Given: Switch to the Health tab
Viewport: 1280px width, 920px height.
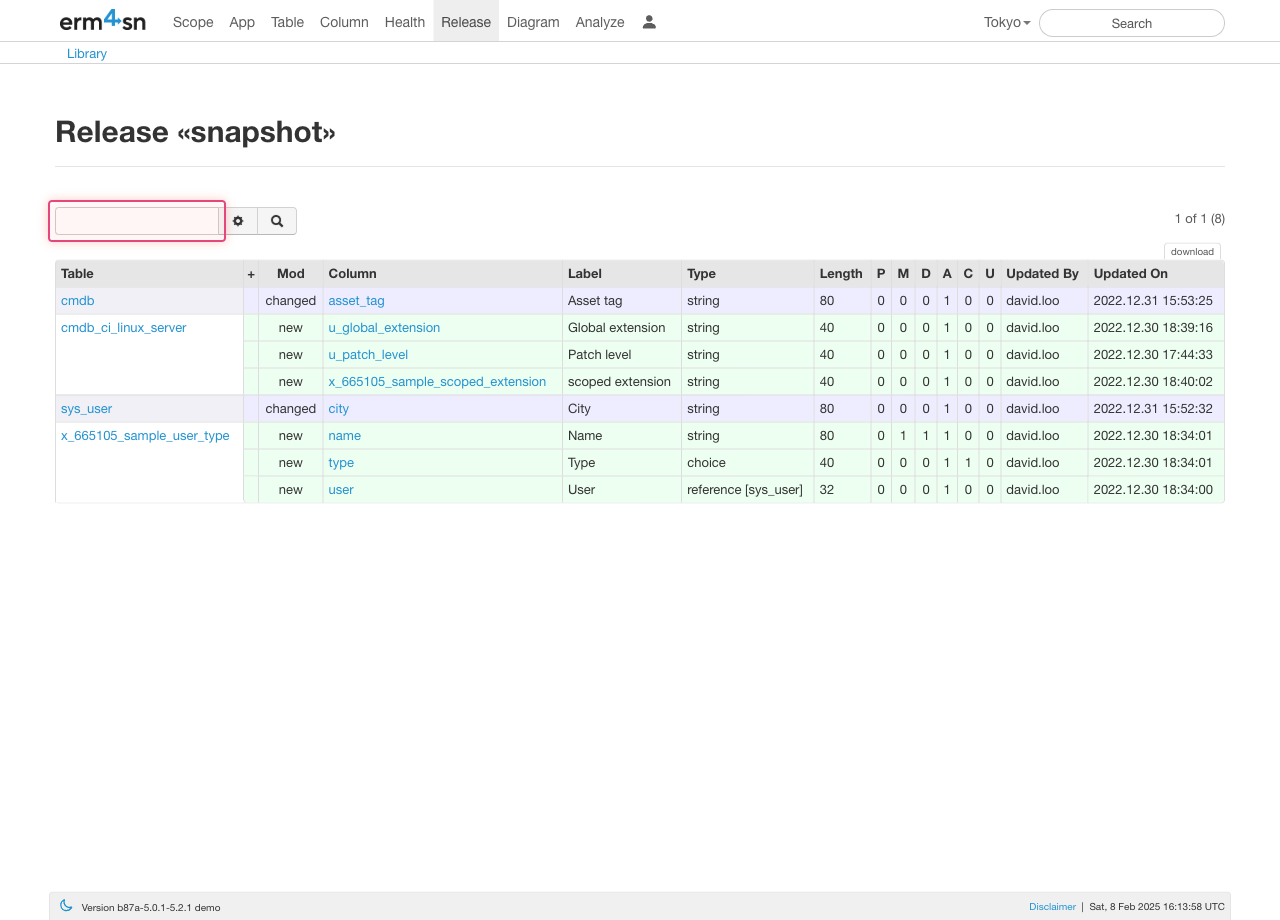Looking at the screenshot, I should (404, 22).
